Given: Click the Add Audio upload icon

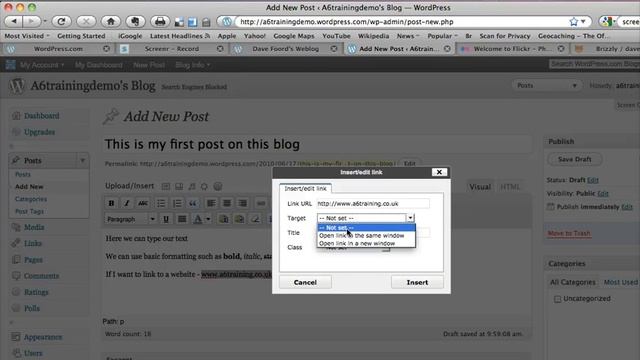Looking at the screenshot, I should 191,187.
